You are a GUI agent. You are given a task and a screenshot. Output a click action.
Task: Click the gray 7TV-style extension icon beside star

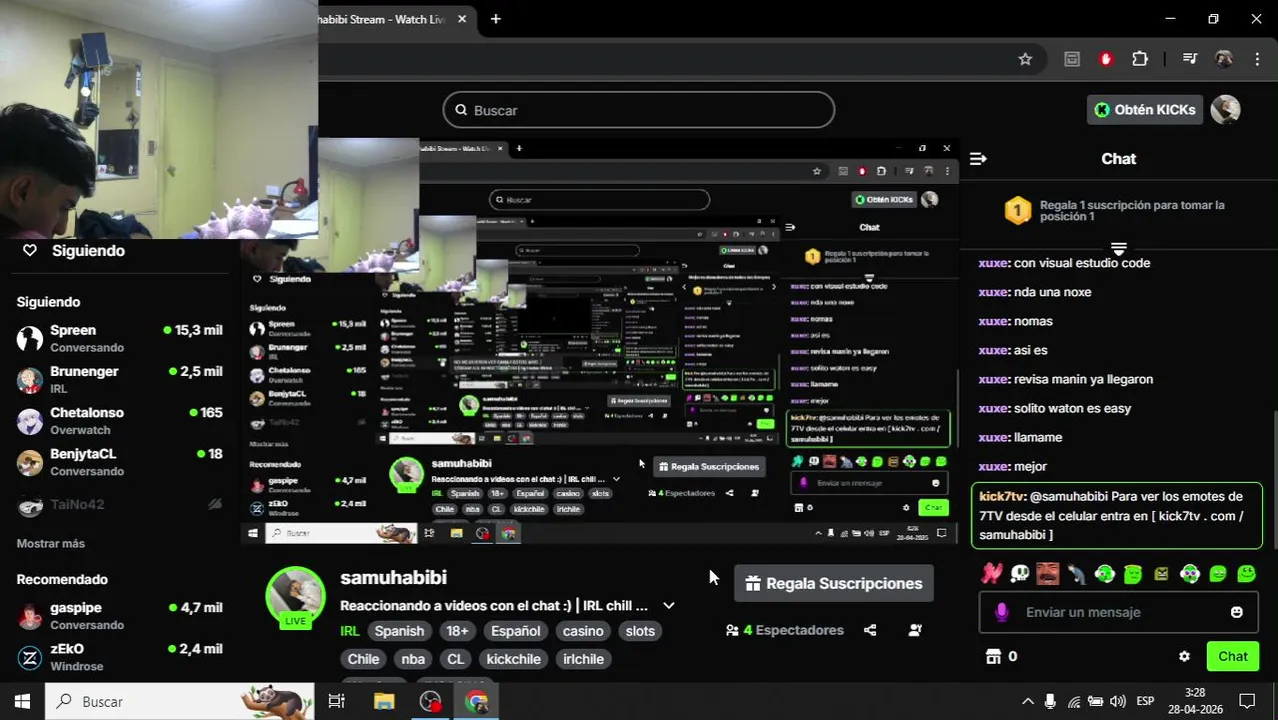coord(1072,59)
